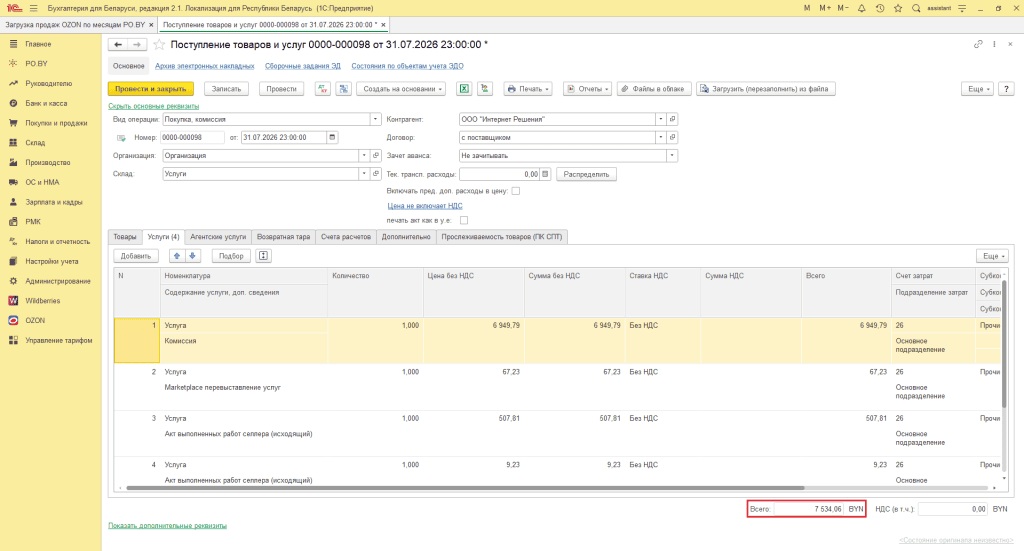This screenshot has width=1024, height=551.
Task: Click Показать дополнительные реквизиты link
Action: click(168, 526)
